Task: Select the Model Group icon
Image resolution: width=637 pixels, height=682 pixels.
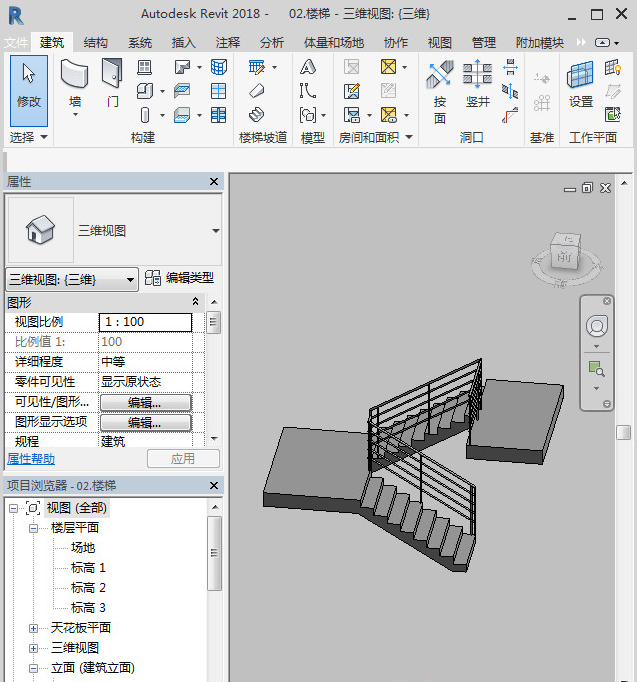Action: (x=308, y=115)
